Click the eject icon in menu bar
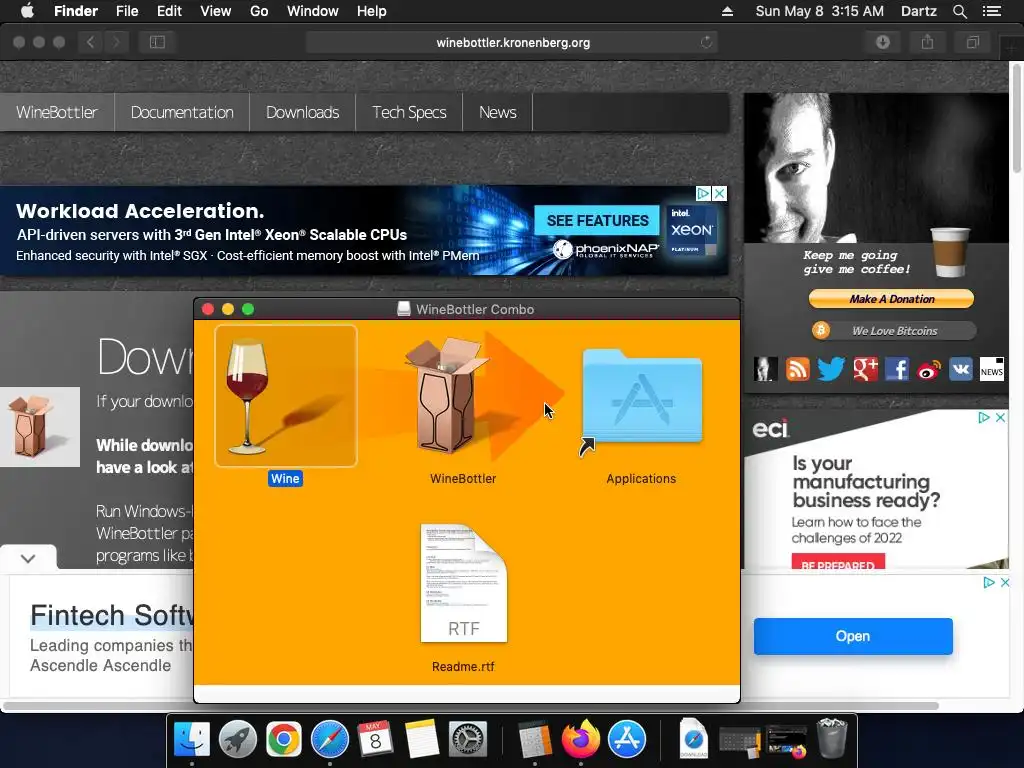 tap(727, 11)
